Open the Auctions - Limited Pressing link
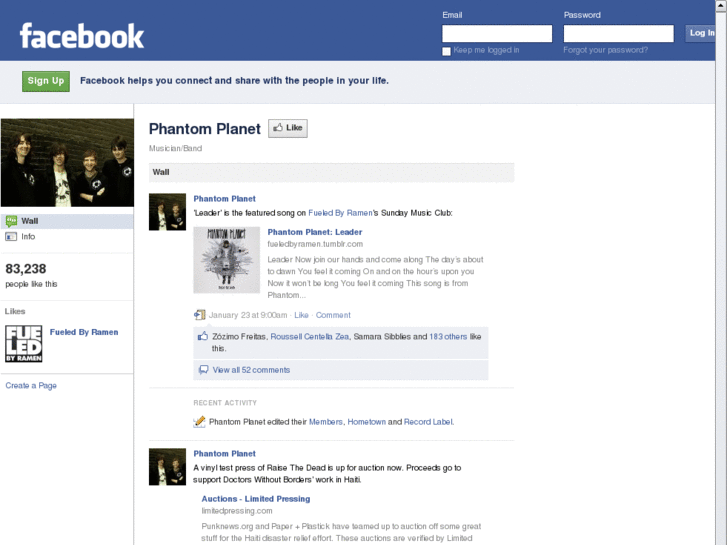 pyautogui.click(x=256, y=499)
